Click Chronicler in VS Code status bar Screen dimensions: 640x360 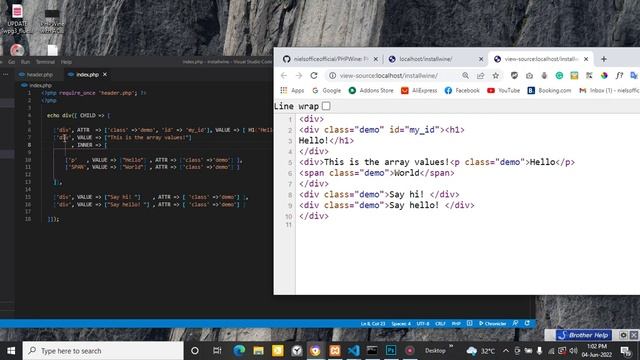click(x=492, y=324)
